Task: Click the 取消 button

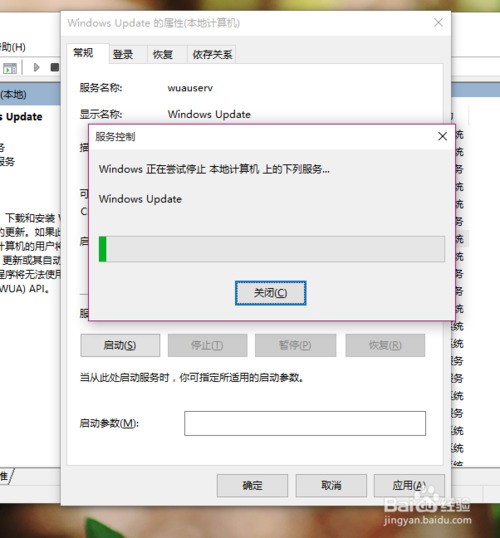Action: click(331, 486)
